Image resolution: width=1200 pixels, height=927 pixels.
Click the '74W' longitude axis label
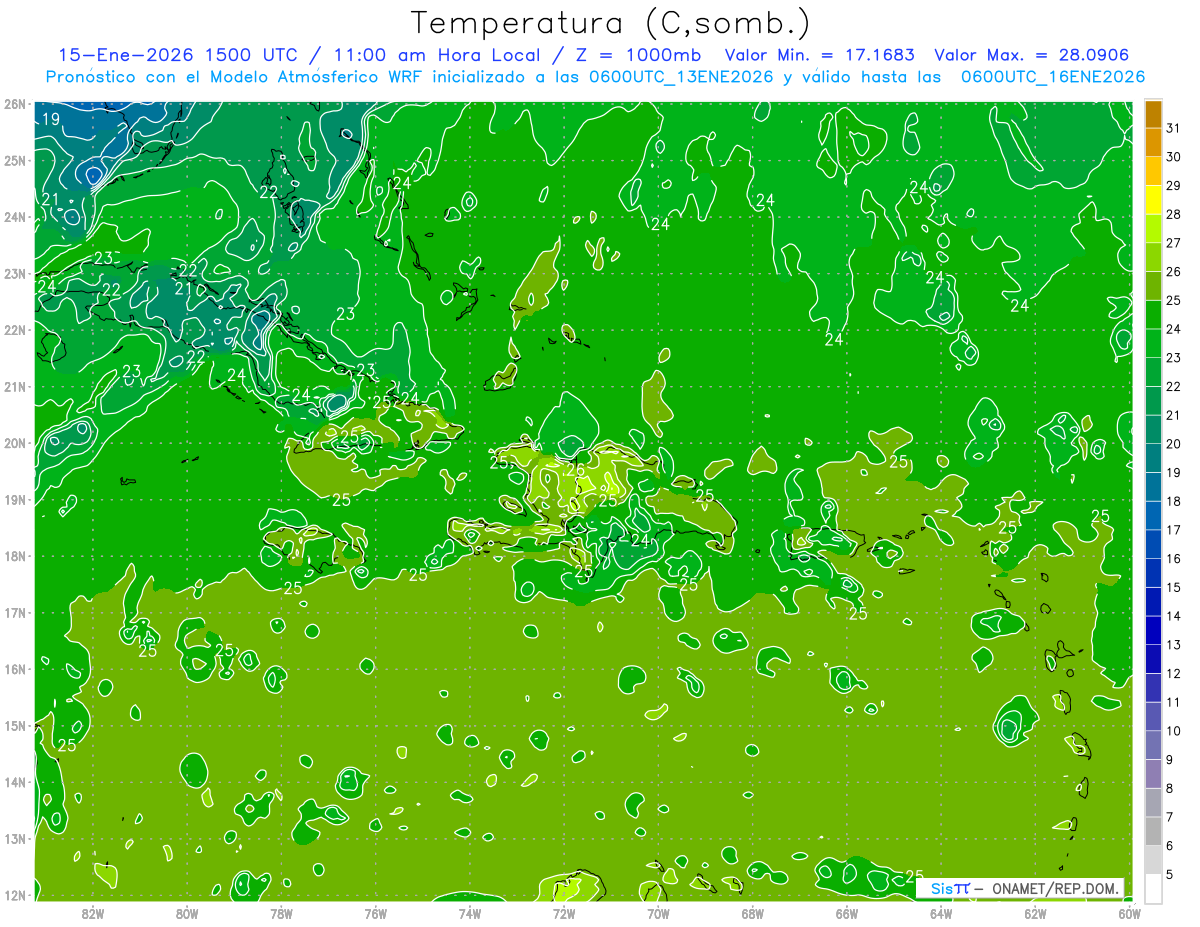click(x=469, y=913)
